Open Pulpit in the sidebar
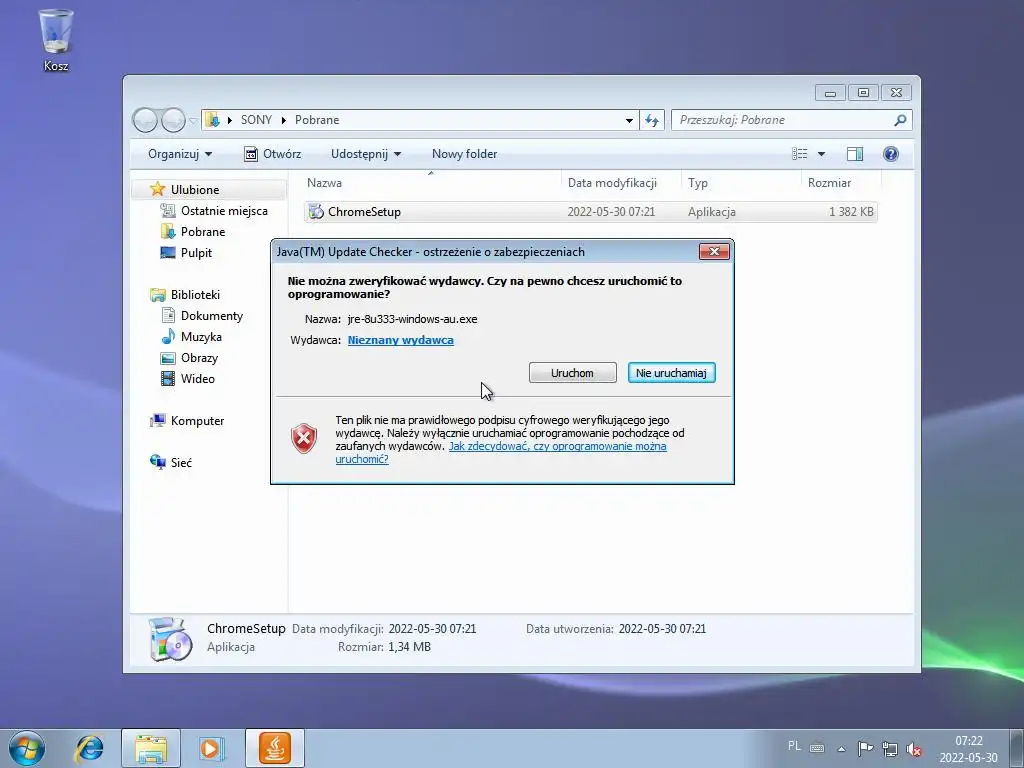The image size is (1024, 768). coord(196,253)
